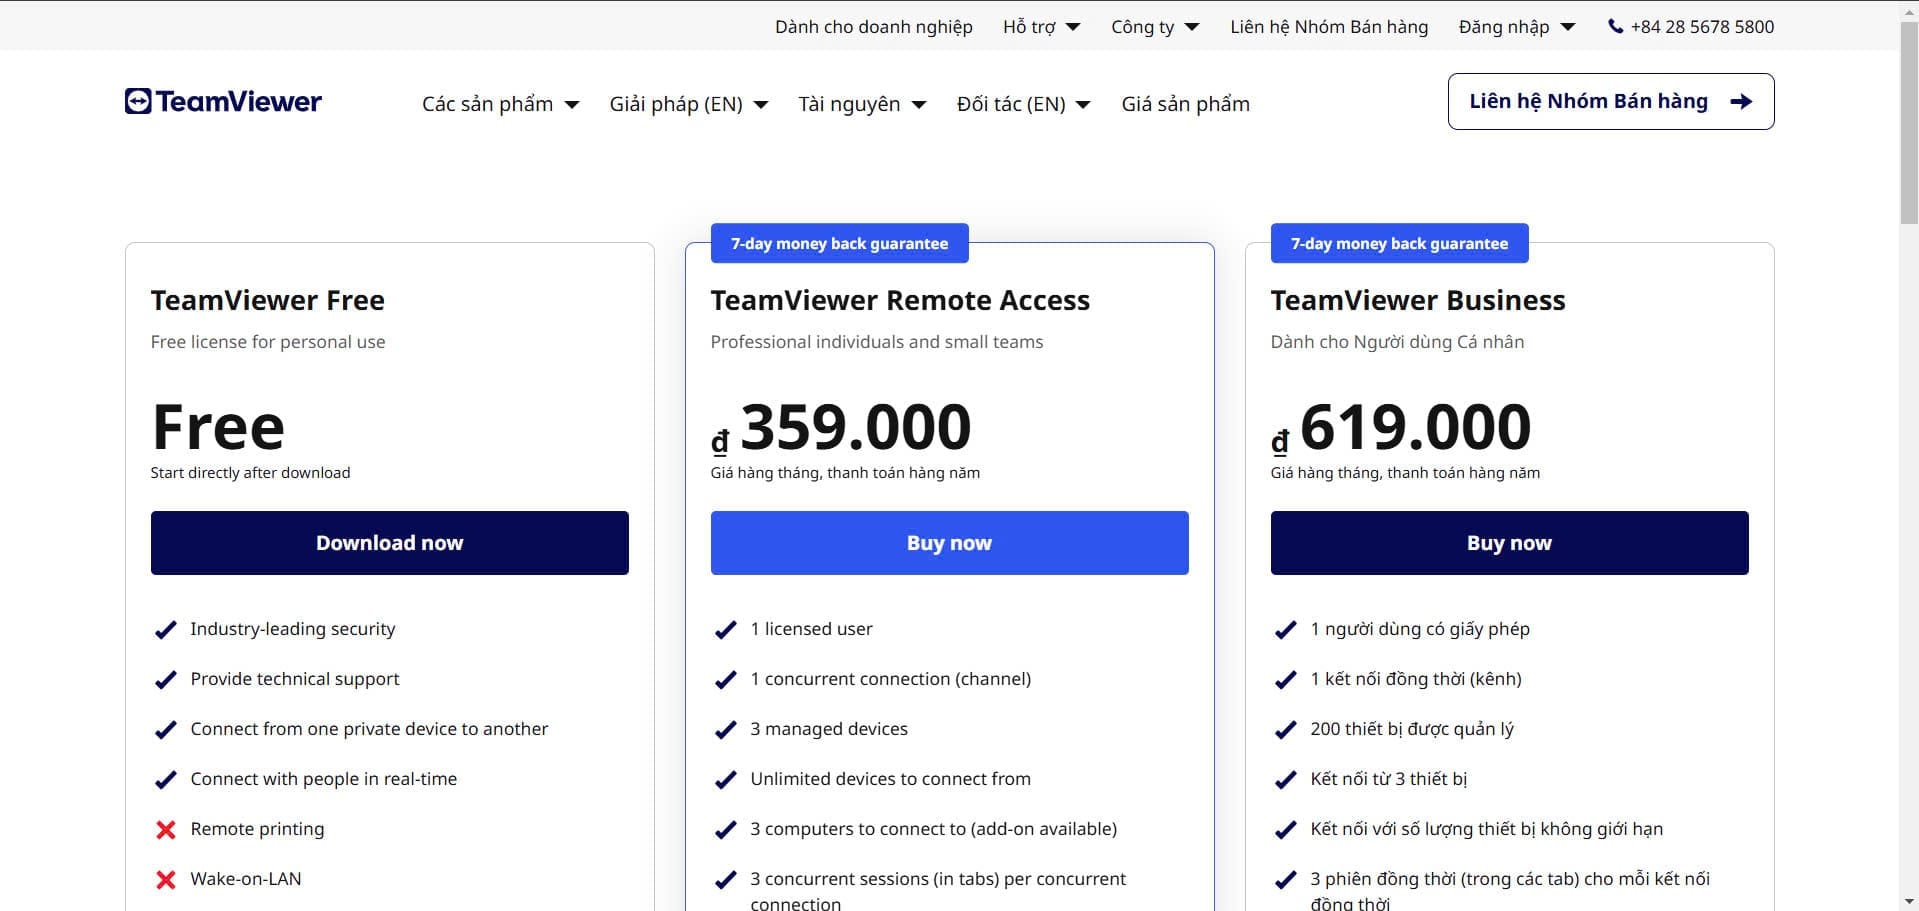
Task: Click the phone icon beside +84 28 5678 5800
Action: (1615, 27)
